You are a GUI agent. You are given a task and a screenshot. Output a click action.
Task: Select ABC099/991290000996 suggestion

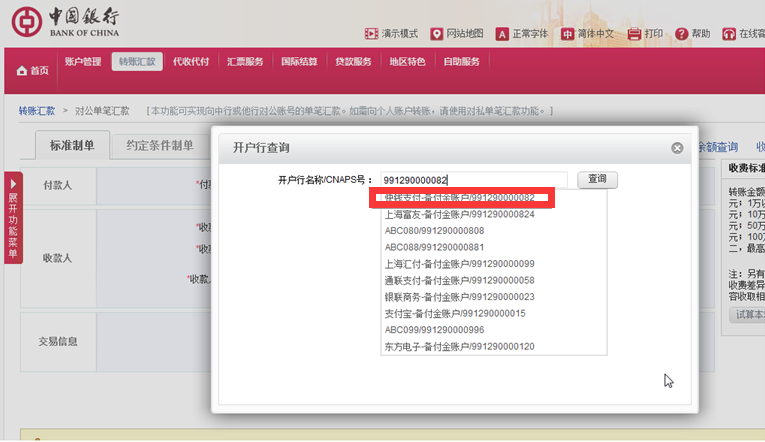click(434, 330)
